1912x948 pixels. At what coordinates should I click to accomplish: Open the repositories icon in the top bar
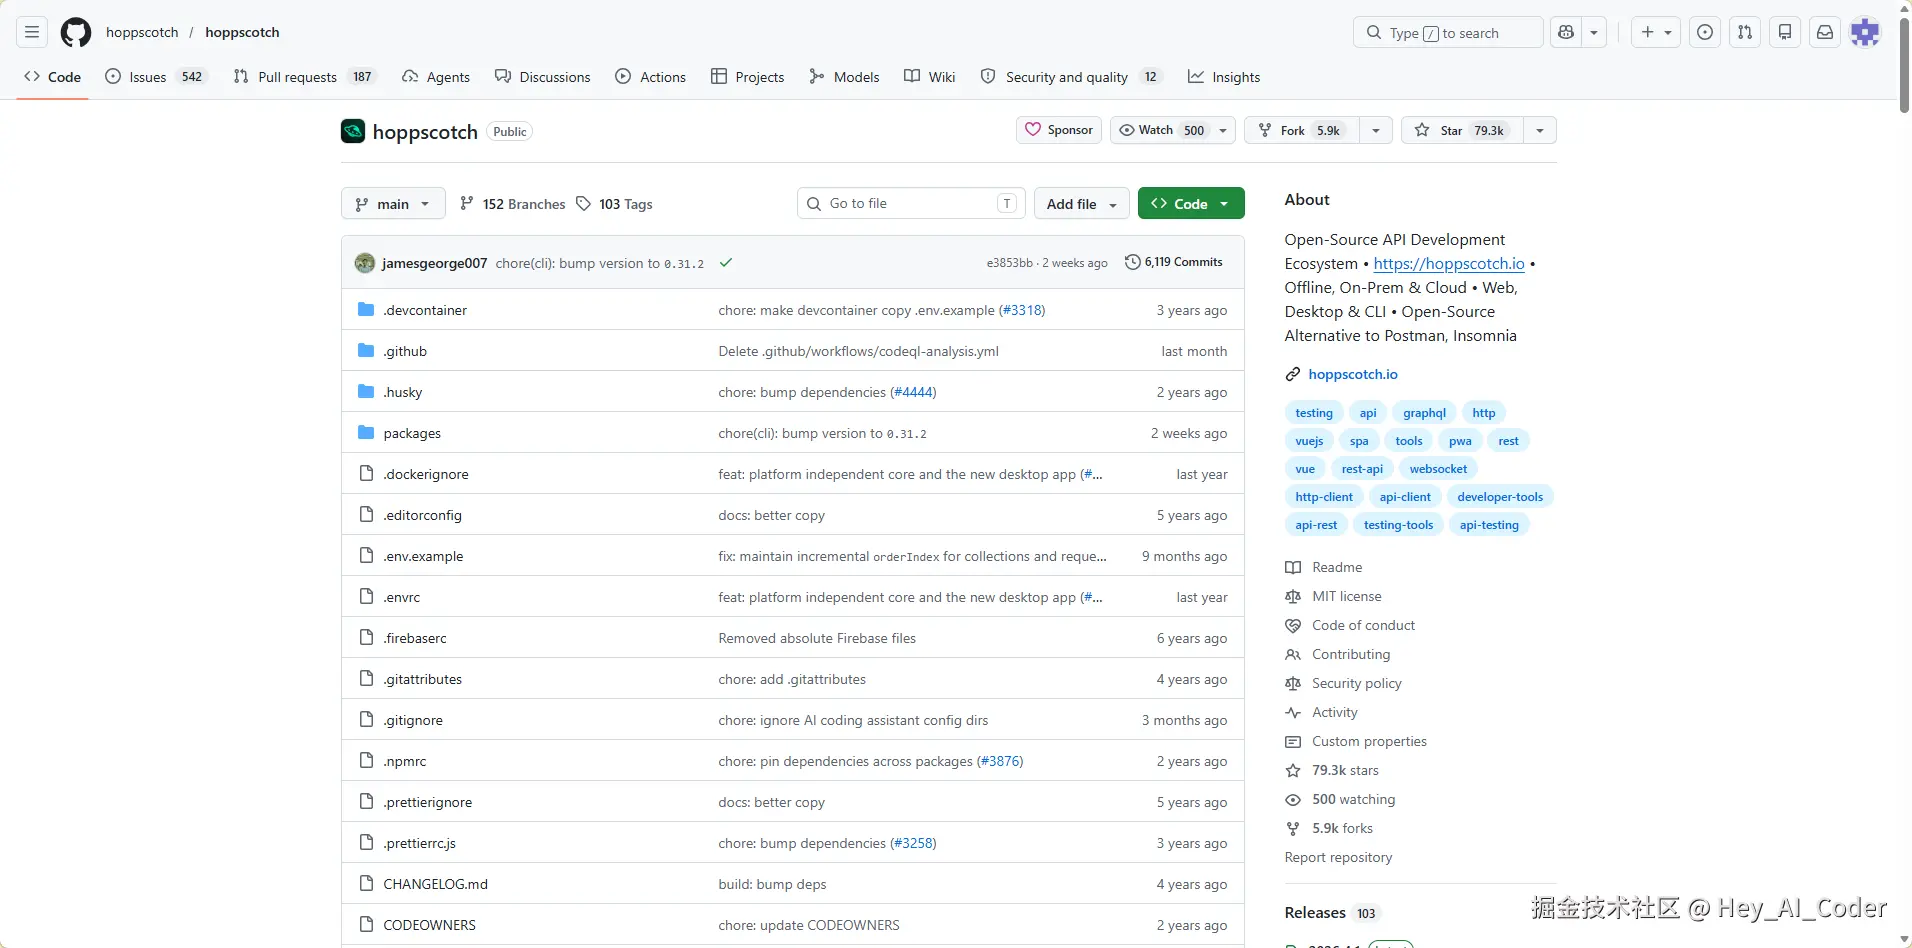pos(1785,32)
